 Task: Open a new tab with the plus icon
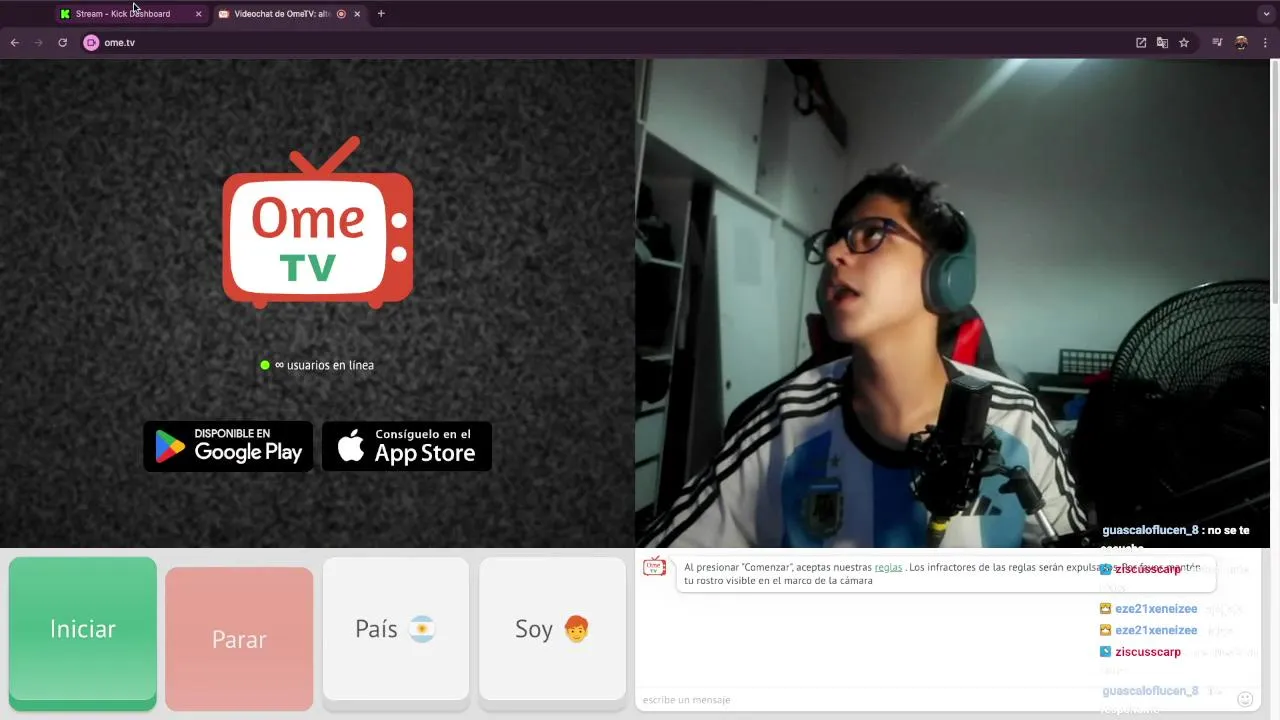pos(381,14)
